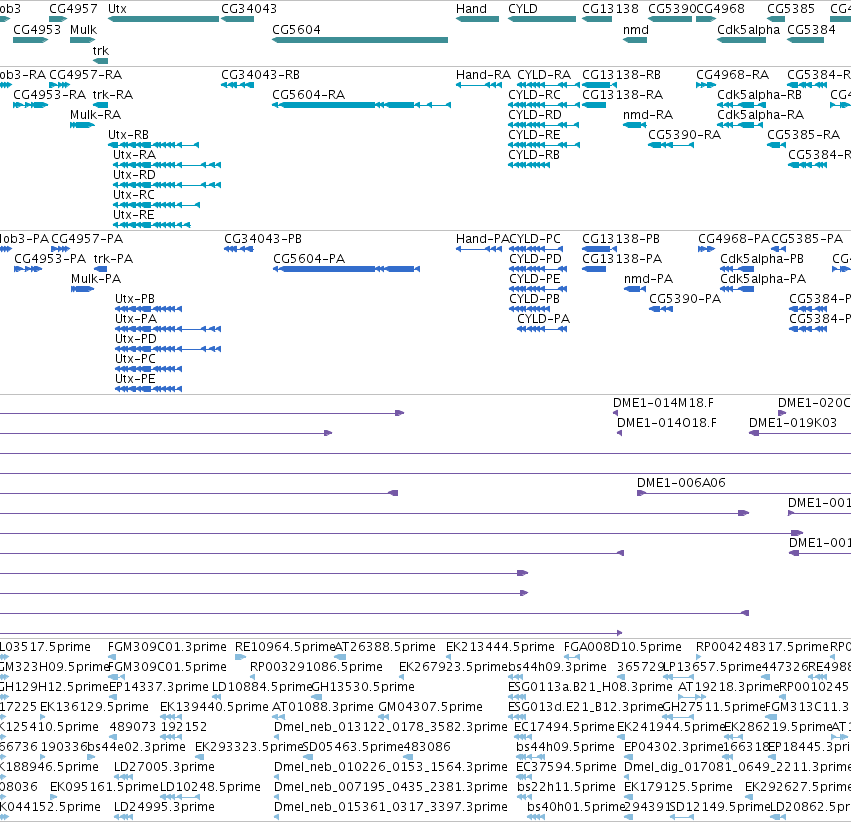Click the DME1-006A06 BAC label
851x822 pixels.
coord(681,483)
